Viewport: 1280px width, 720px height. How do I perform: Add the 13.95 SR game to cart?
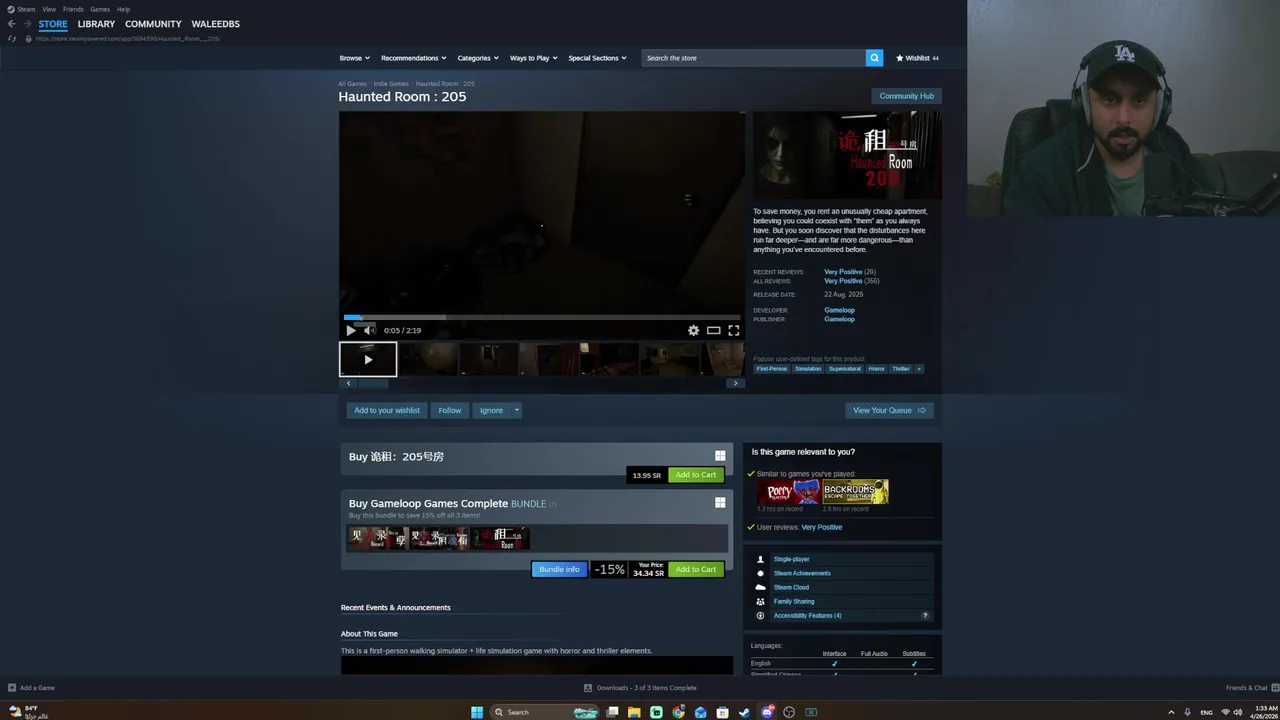696,475
